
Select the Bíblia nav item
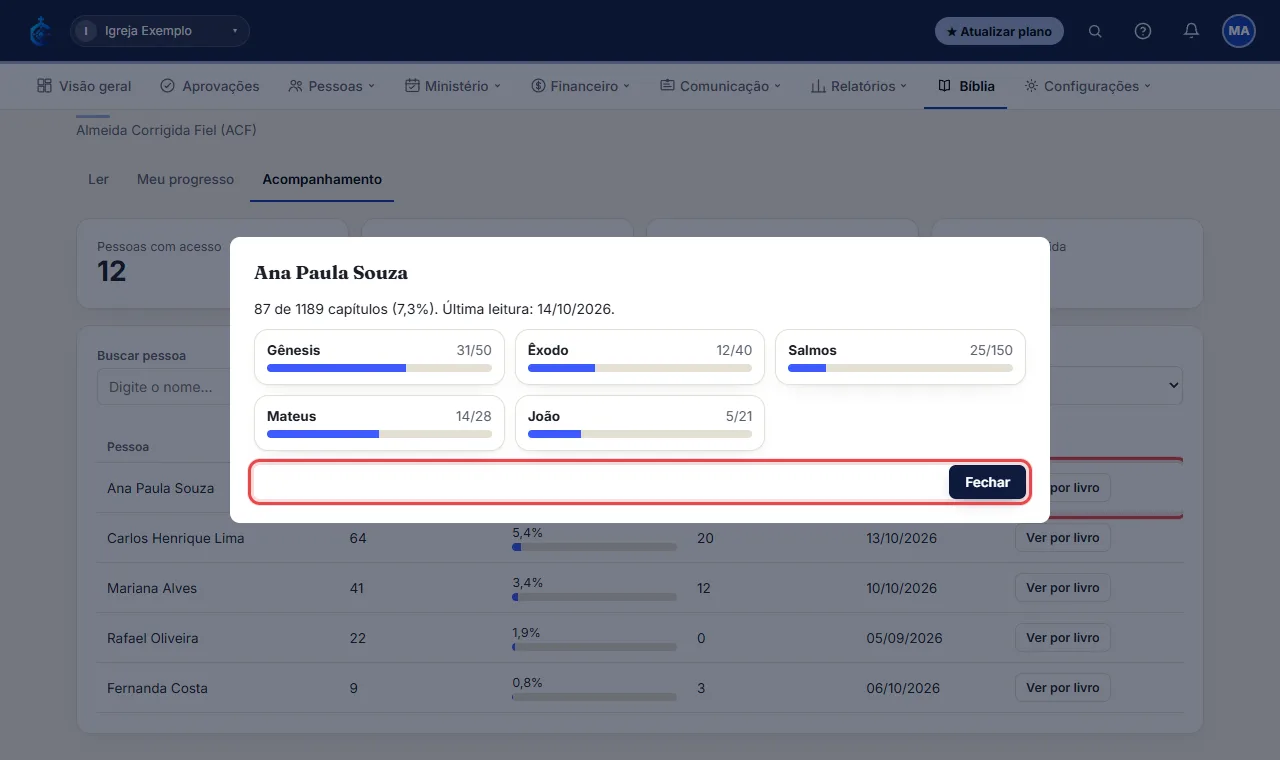966,86
